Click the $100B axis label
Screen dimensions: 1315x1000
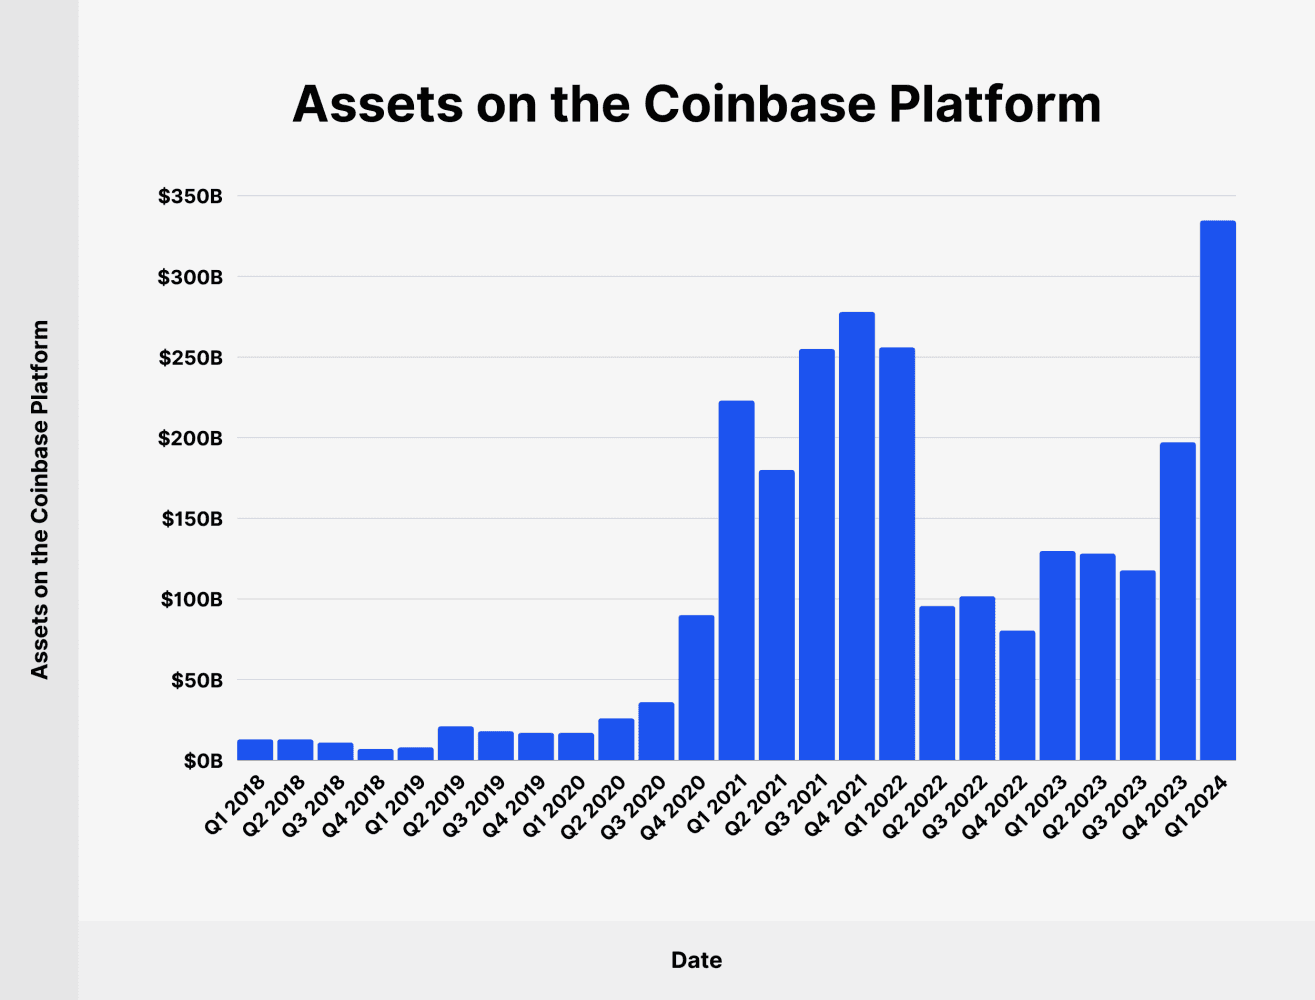pos(191,599)
